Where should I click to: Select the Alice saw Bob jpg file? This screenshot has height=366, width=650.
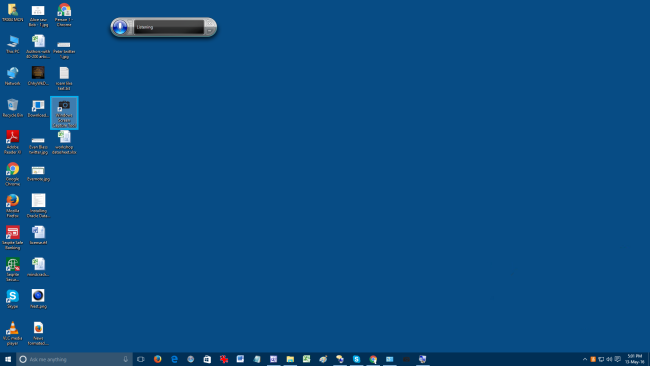click(x=39, y=16)
